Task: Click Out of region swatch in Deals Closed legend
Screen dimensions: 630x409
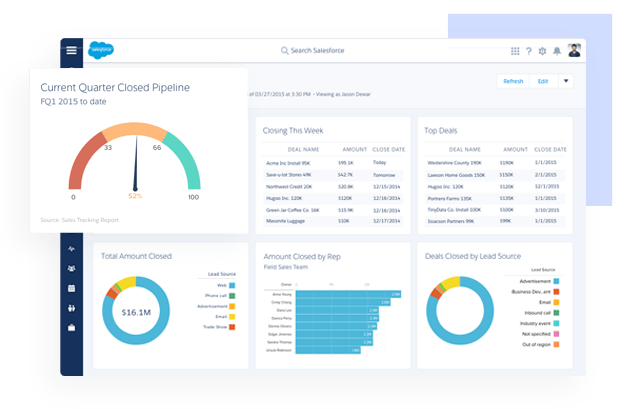Action: 556,344
